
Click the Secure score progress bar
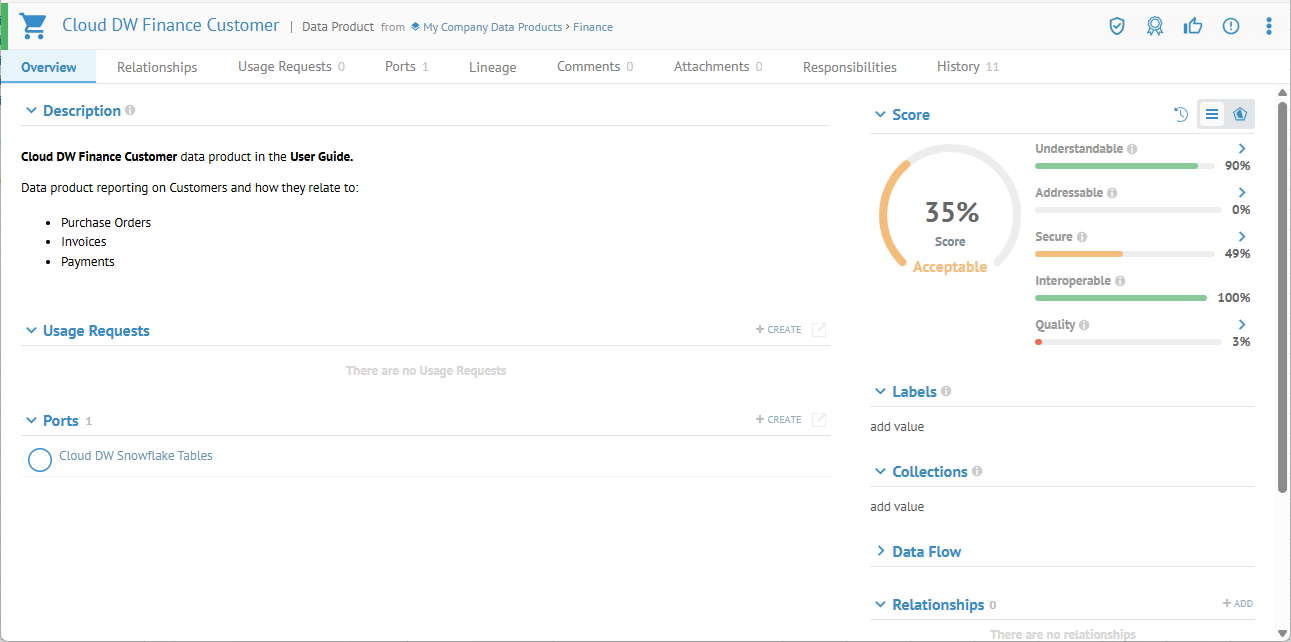point(1127,254)
